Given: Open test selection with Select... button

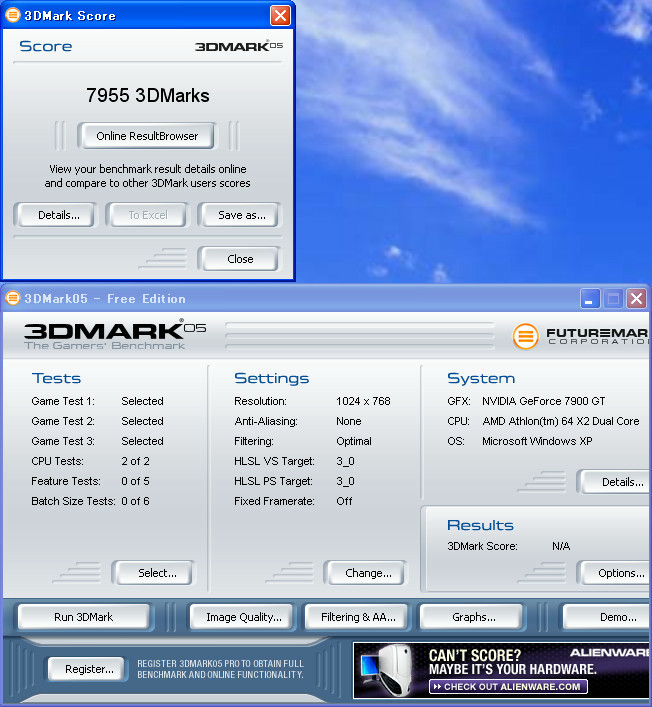Looking at the screenshot, I should click(155, 573).
